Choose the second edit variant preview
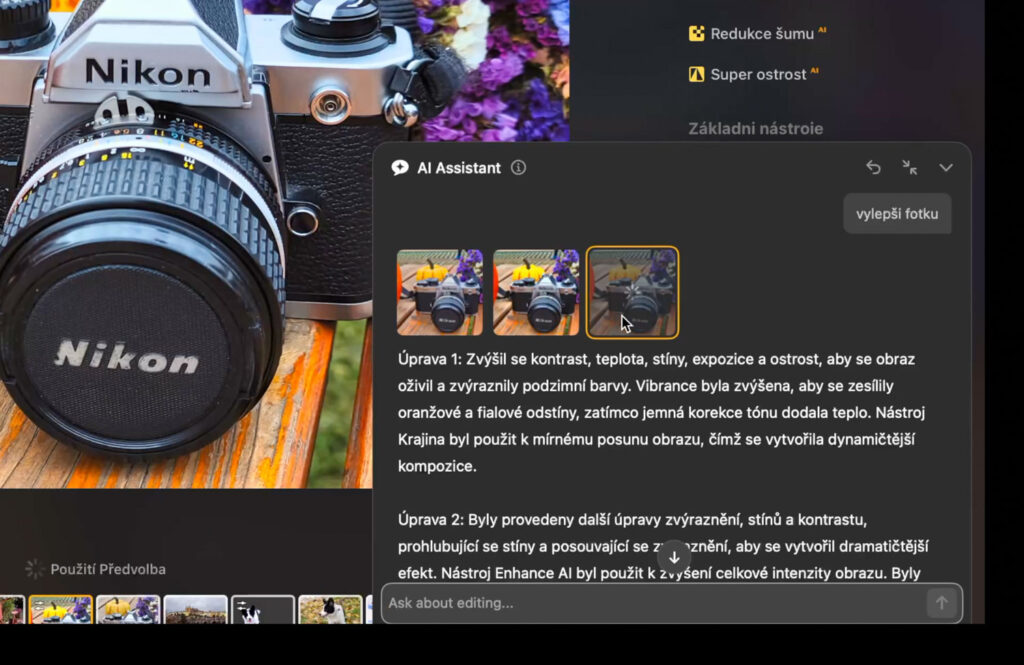This screenshot has height=665, width=1024. [535, 291]
